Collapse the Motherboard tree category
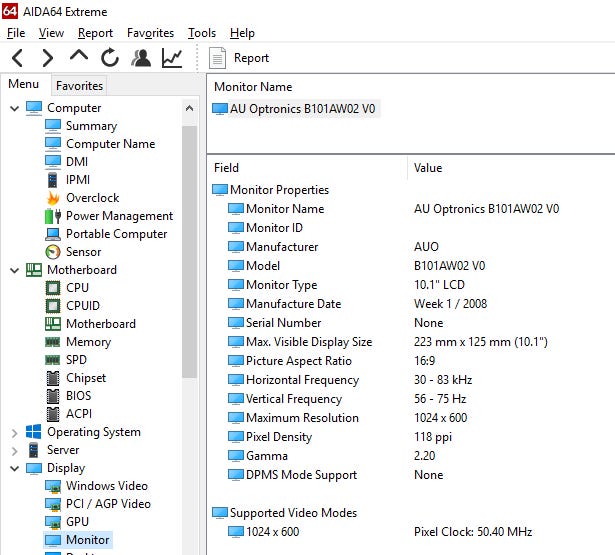Image resolution: width=615 pixels, height=555 pixels. [15, 270]
